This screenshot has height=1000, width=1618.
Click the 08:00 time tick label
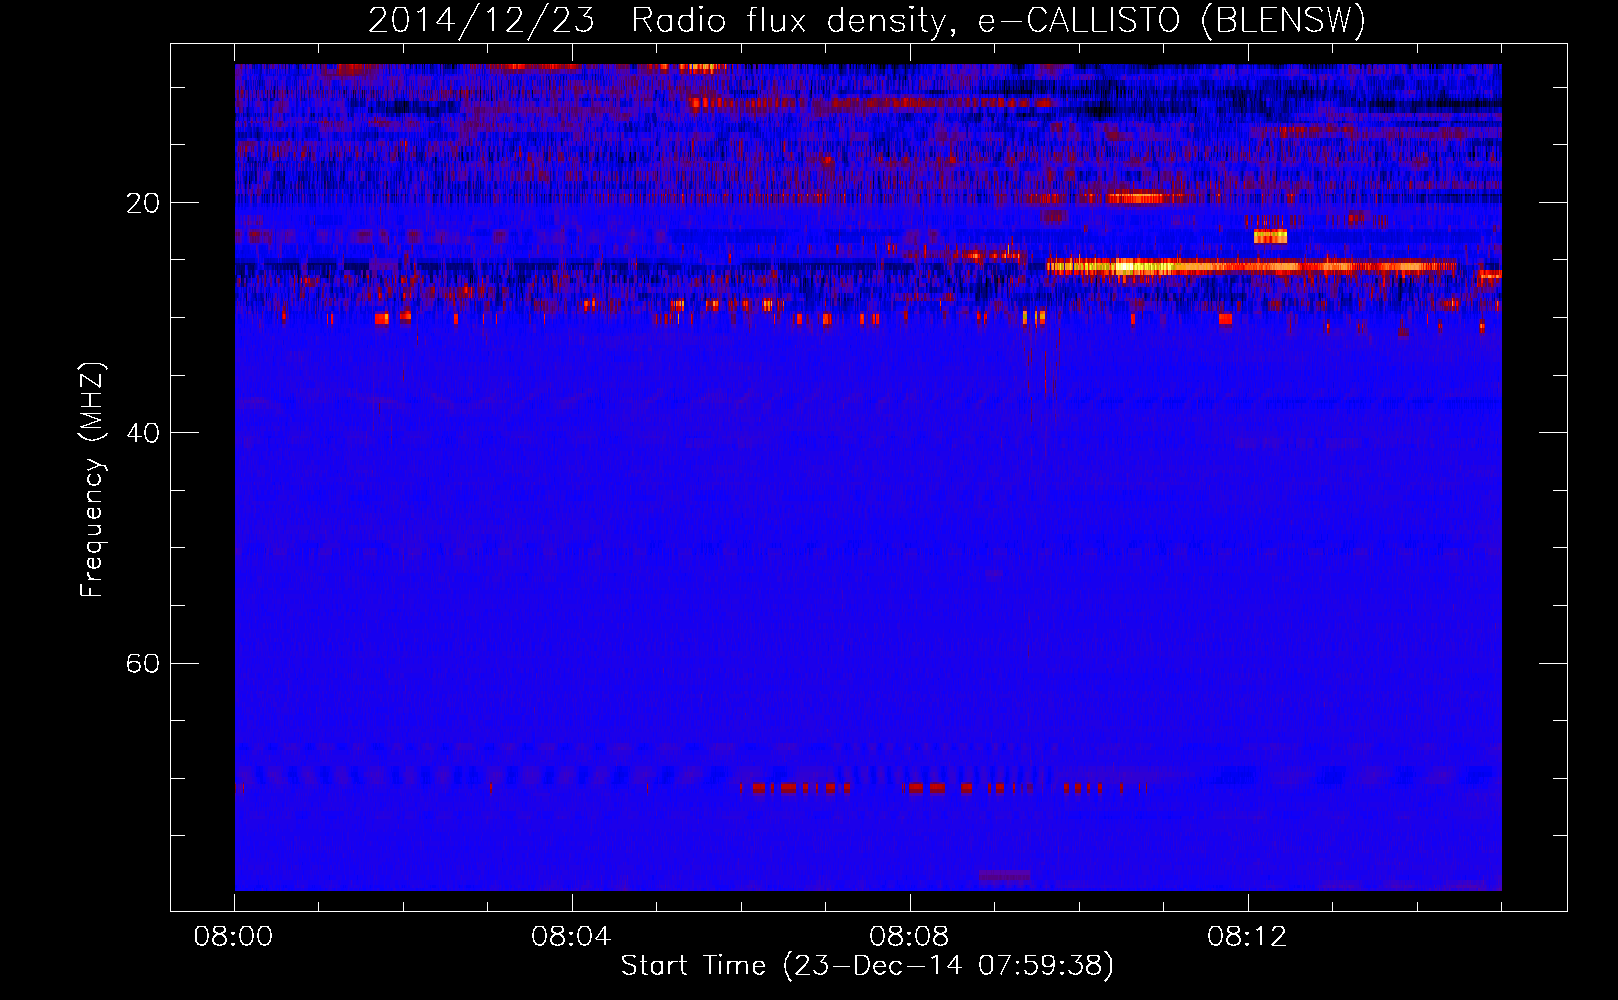point(234,937)
